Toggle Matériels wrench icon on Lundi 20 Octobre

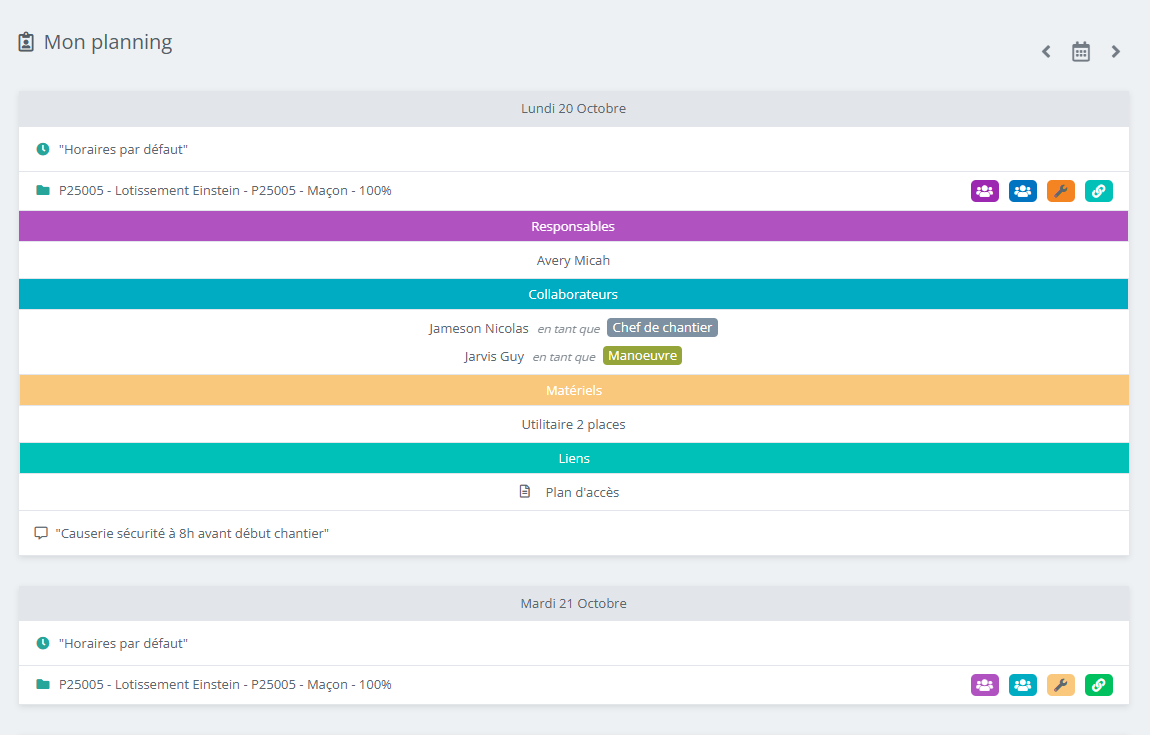click(x=1060, y=191)
